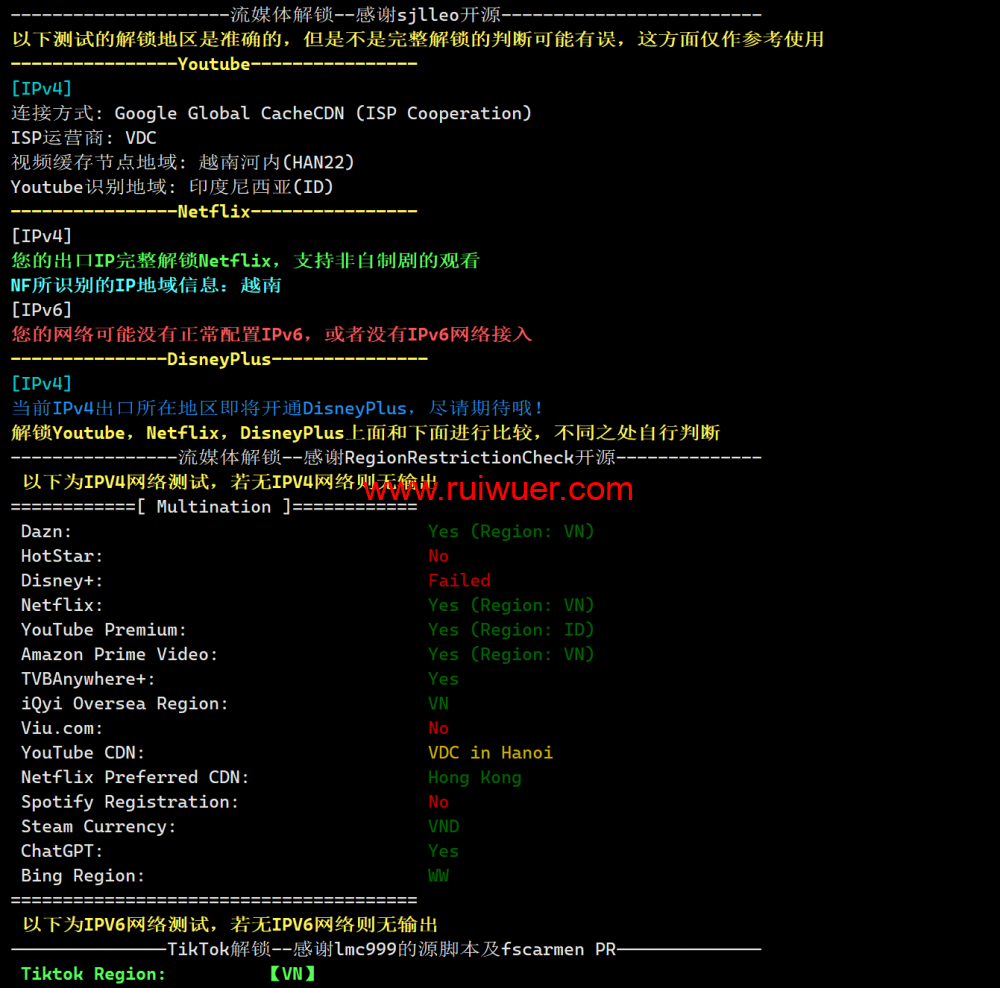Click the yellow DisneyPlus section header
1000x988 pixels.
point(219,359)
